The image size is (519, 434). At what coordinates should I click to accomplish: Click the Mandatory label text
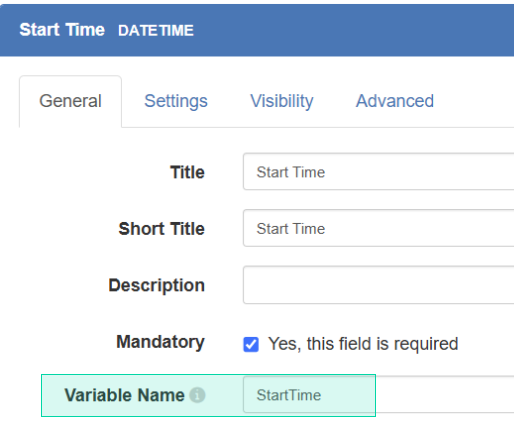pyautogui.click(x=160, y=342)
